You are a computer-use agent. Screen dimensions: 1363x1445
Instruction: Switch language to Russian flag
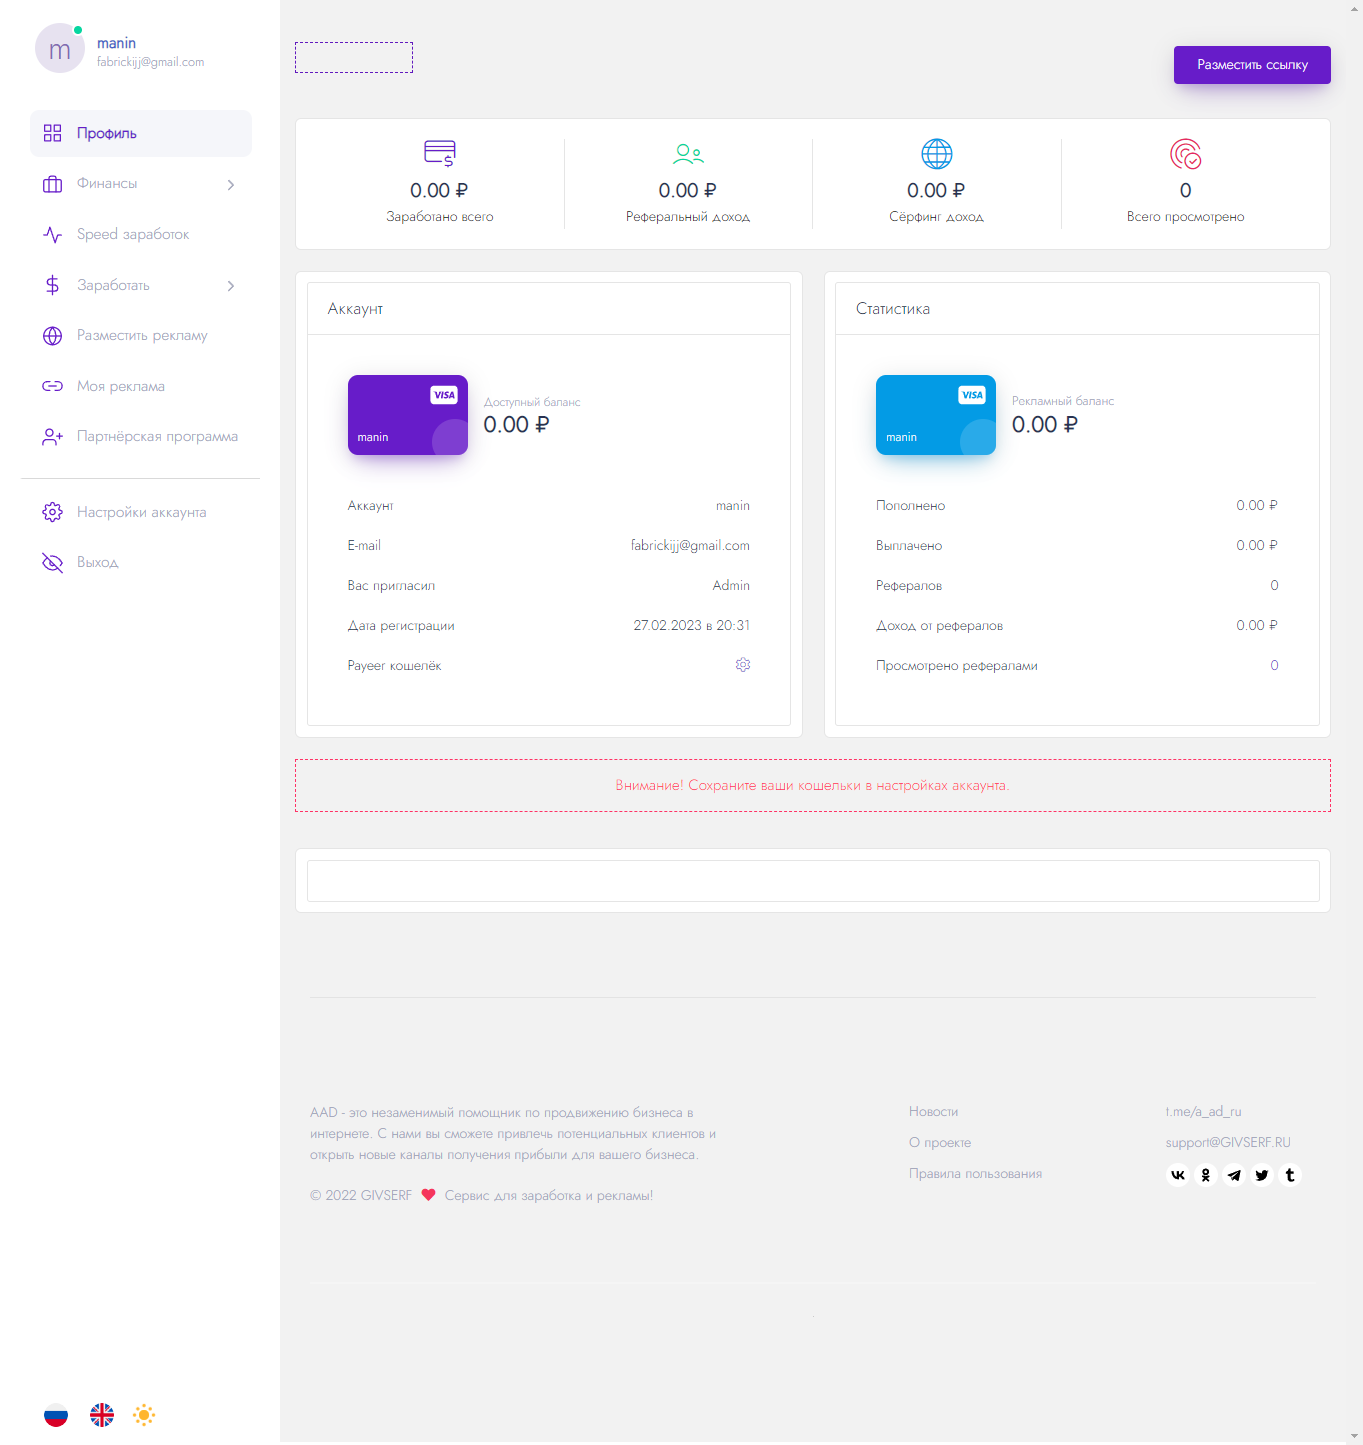56,1415
